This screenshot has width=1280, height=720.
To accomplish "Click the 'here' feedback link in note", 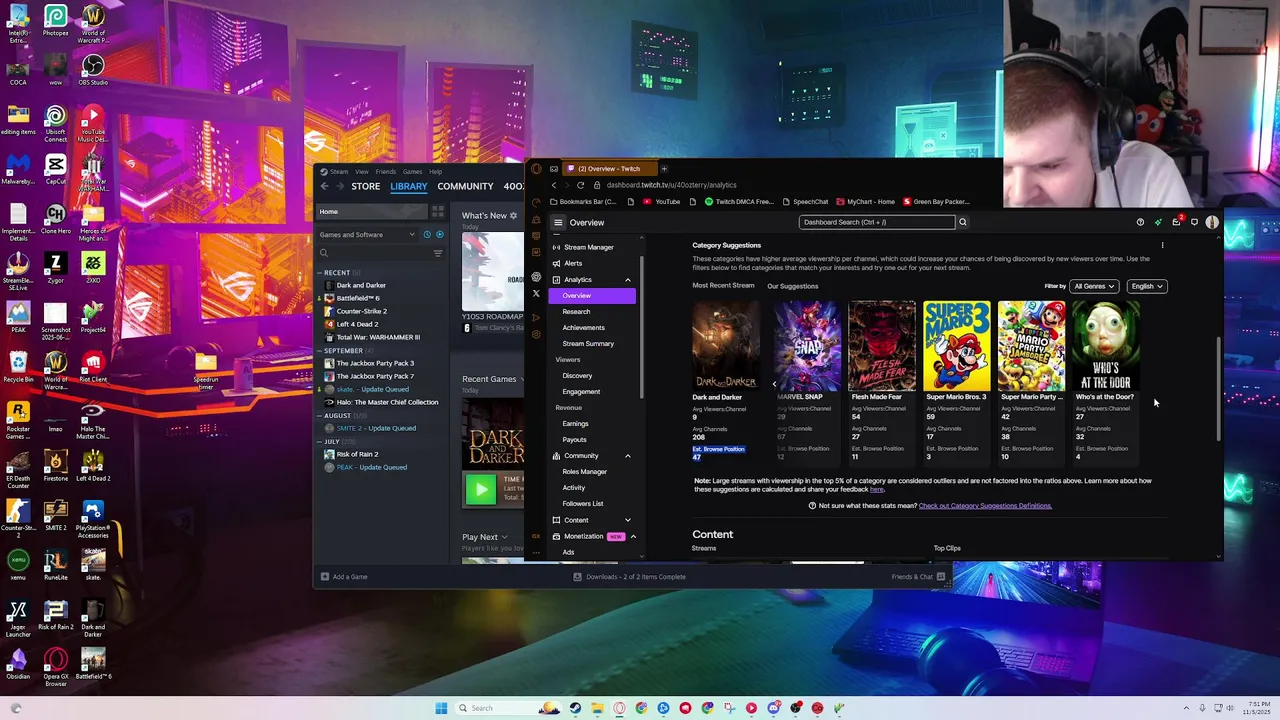I will point(876,490).
